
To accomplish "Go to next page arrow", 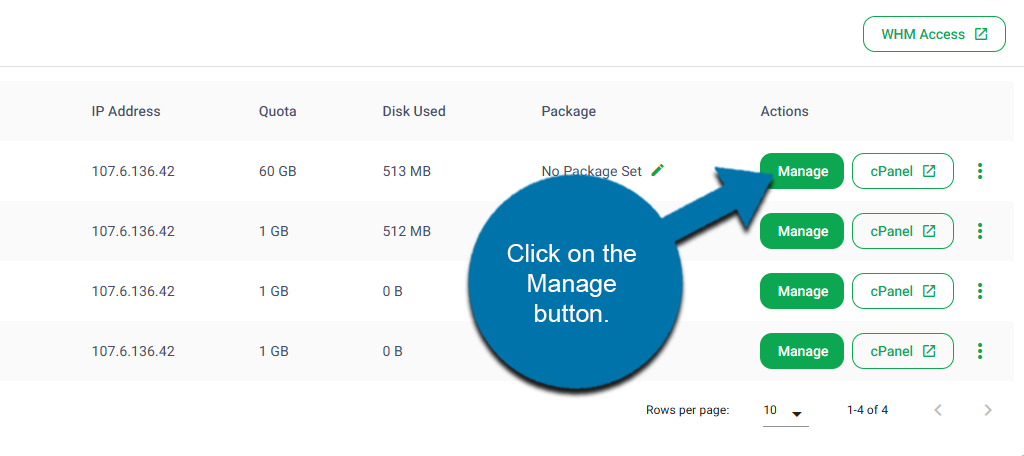I will tap(988, 410).
